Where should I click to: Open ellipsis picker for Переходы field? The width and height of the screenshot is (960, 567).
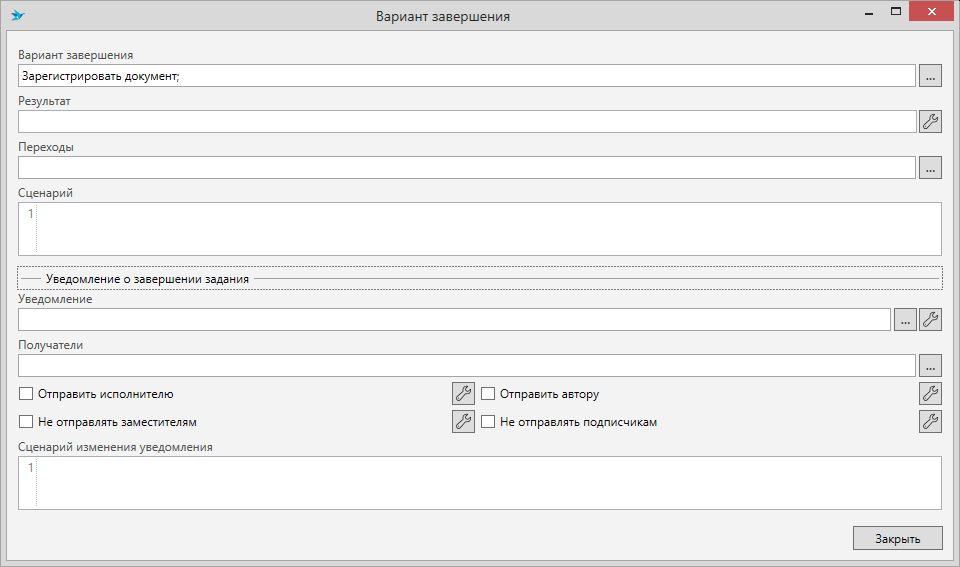(930, 168)
